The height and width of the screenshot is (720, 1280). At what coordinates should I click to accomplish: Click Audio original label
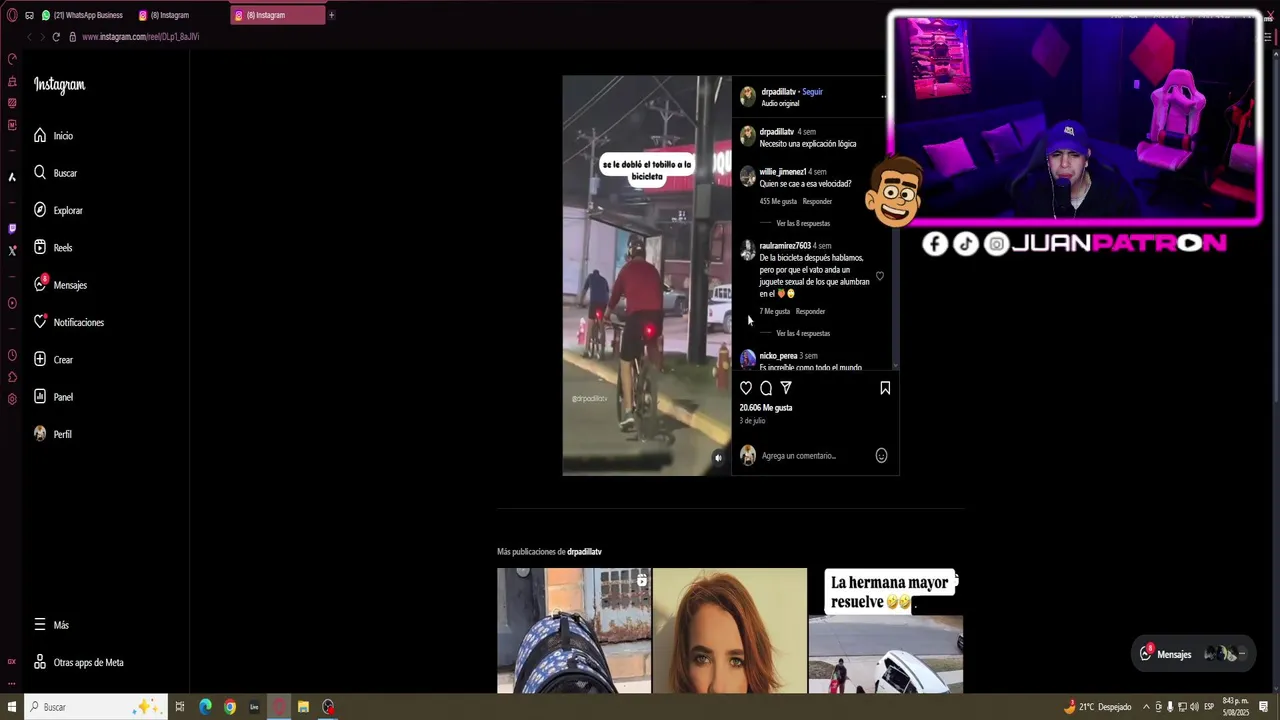tap(780, 104)
